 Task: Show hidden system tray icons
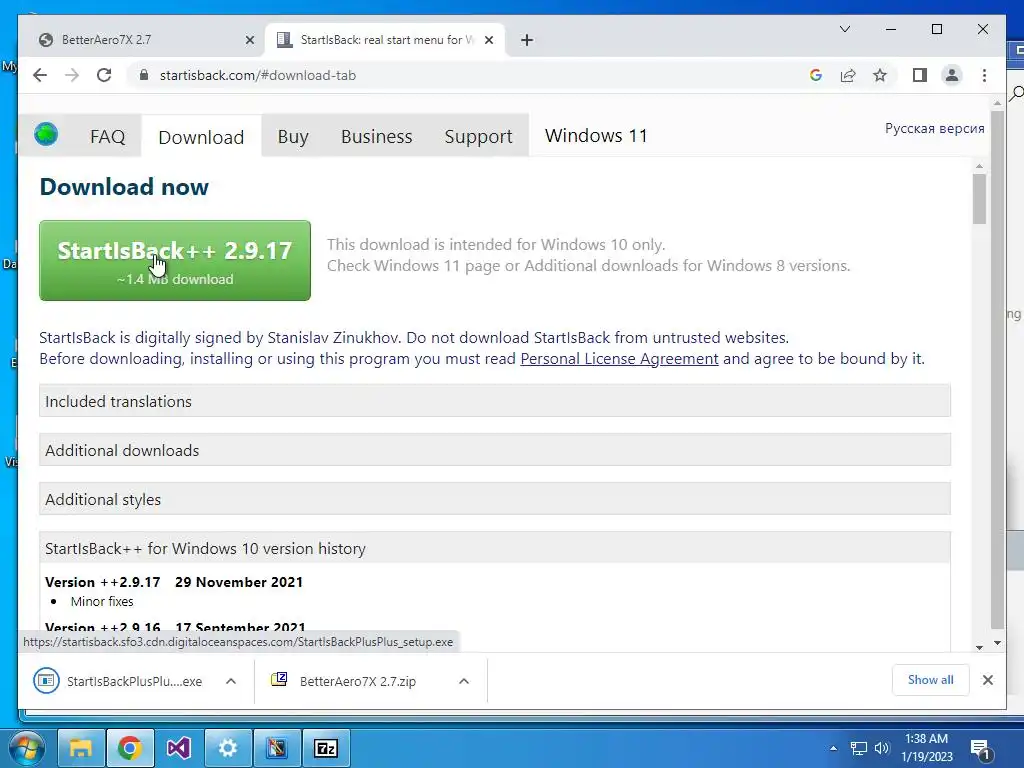point(833,748)
